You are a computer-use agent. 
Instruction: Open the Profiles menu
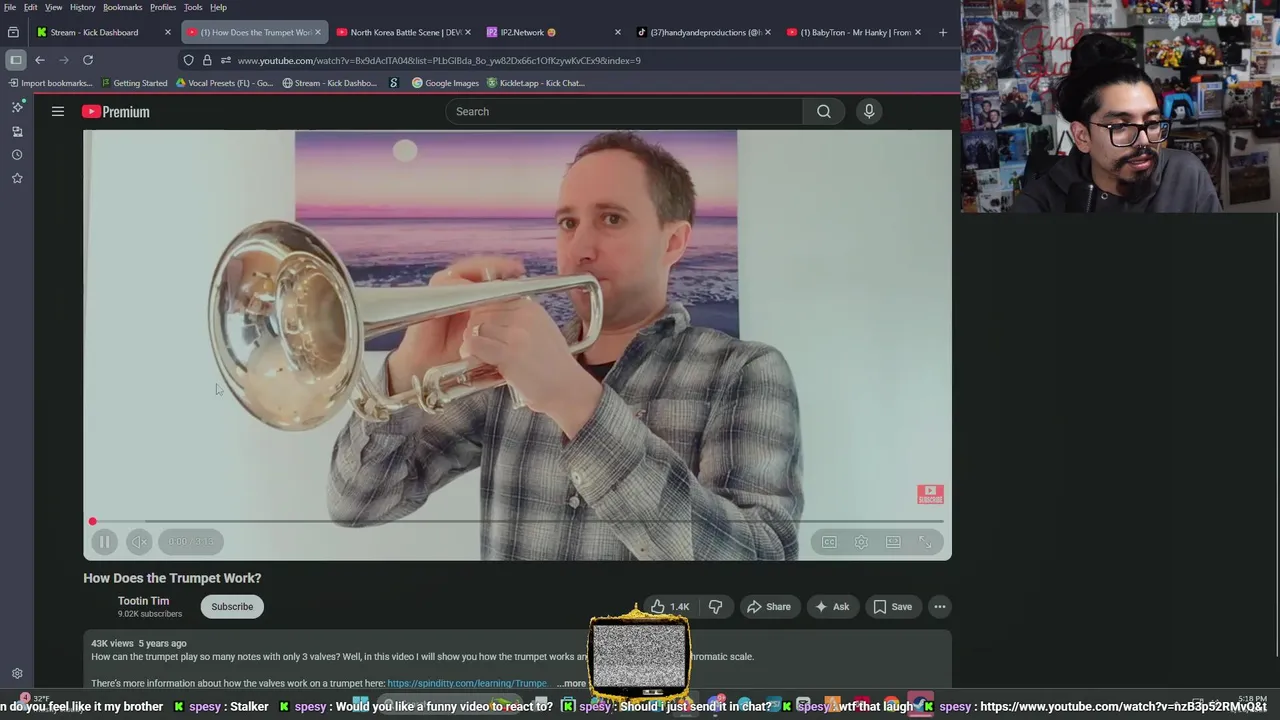point(163,7)
